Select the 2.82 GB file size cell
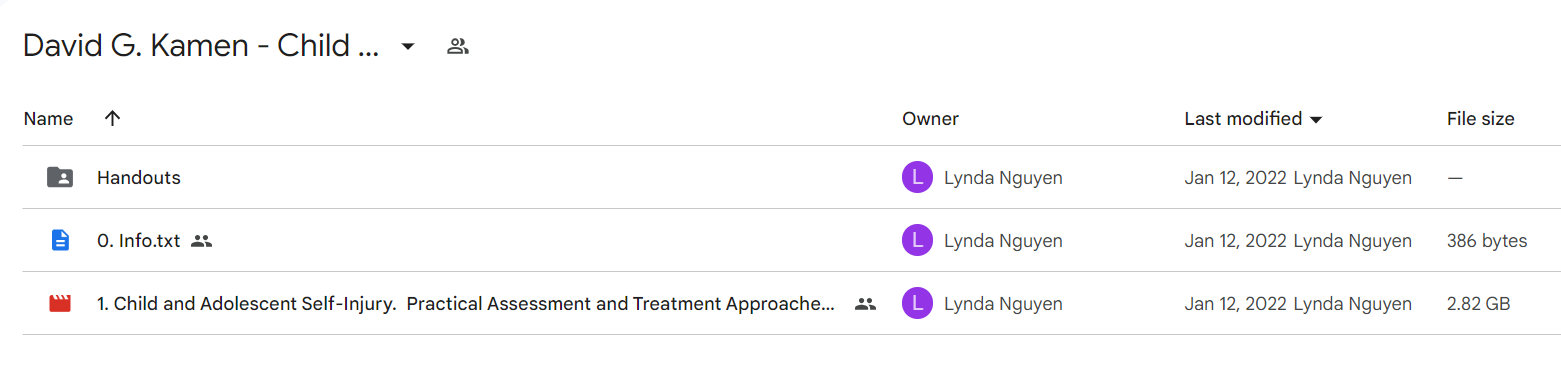 pos(1478,303)
